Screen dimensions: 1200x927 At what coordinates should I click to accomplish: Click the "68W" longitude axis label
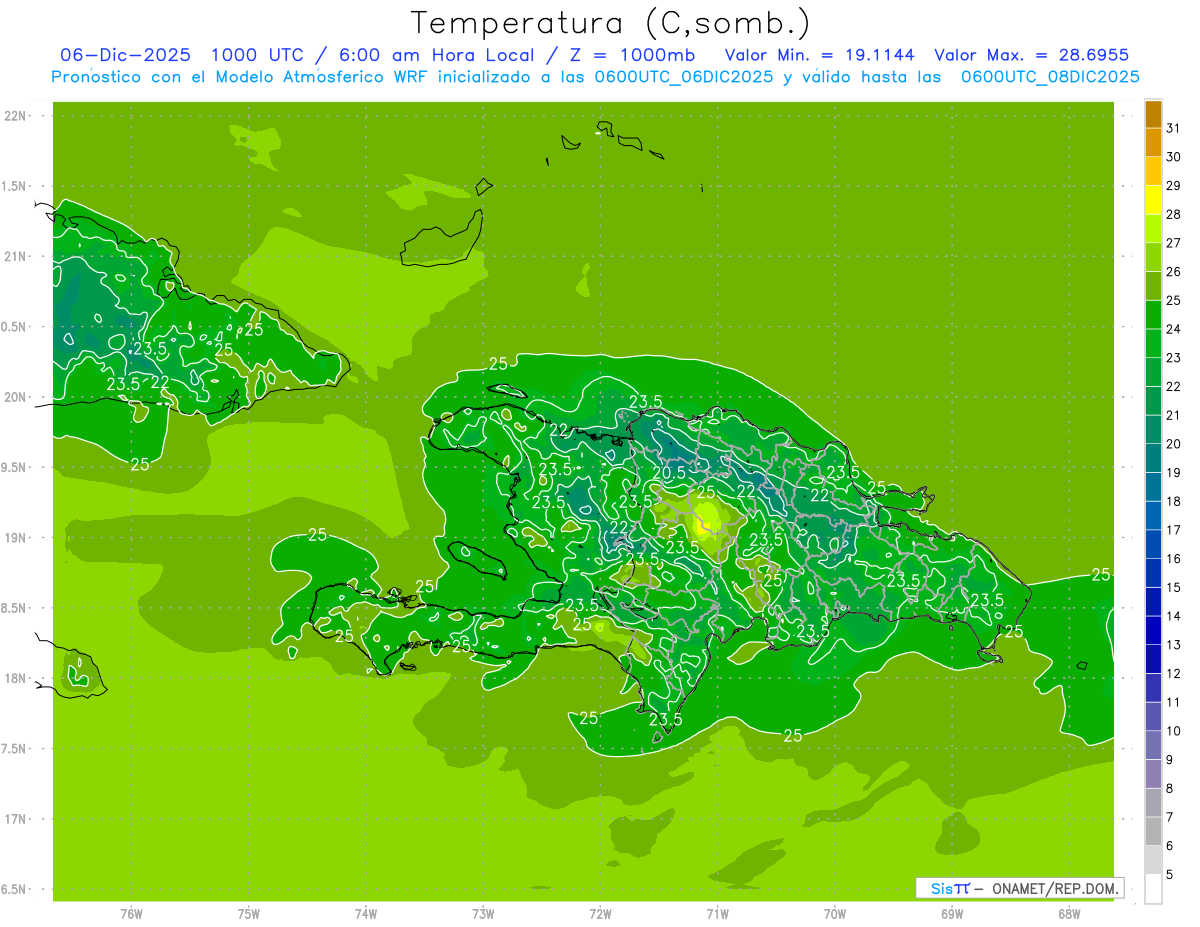coord(1069,913)
